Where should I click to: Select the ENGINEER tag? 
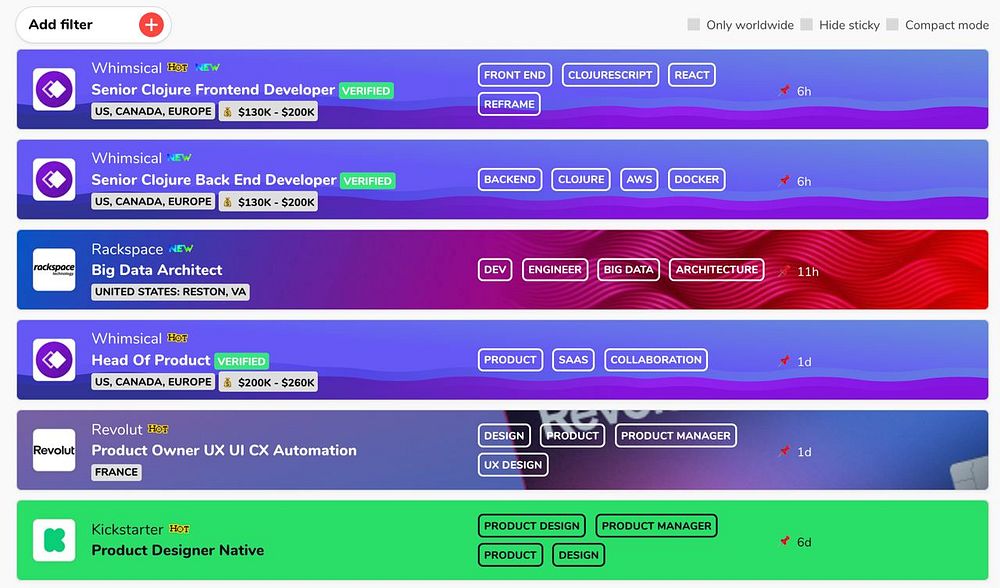(555, 270)
